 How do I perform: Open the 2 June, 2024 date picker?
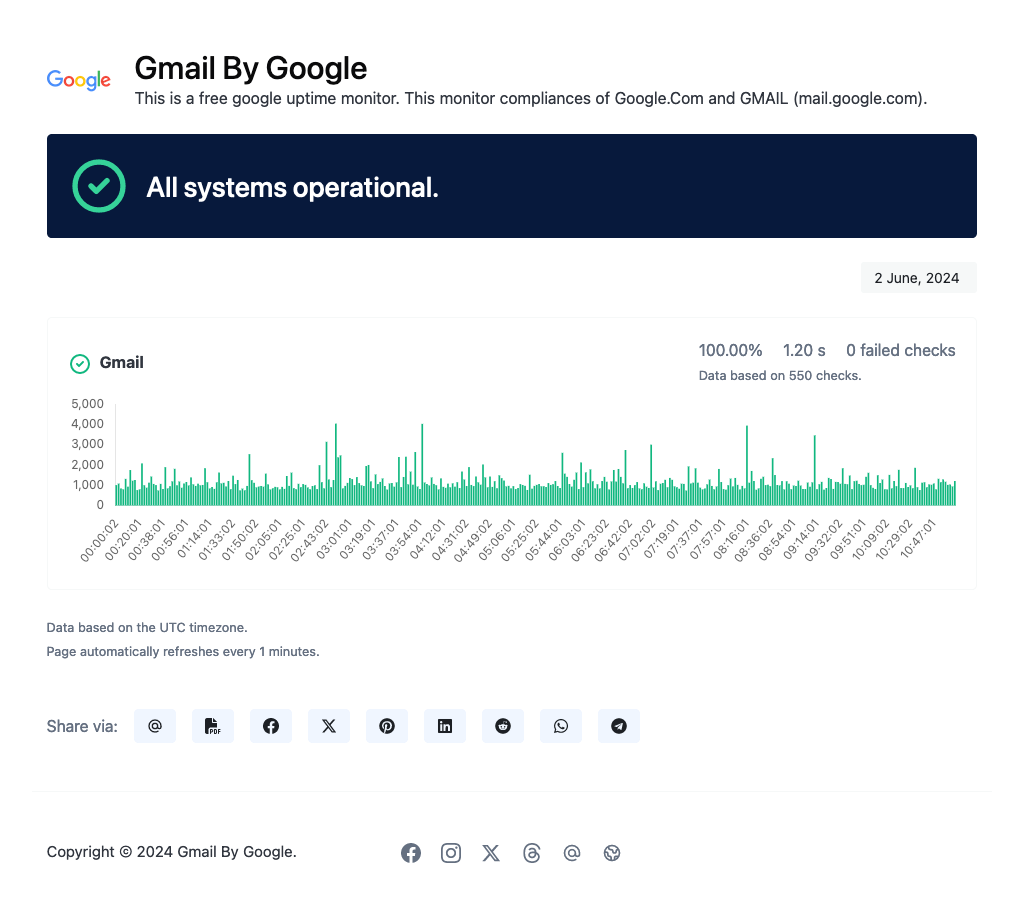917,278
